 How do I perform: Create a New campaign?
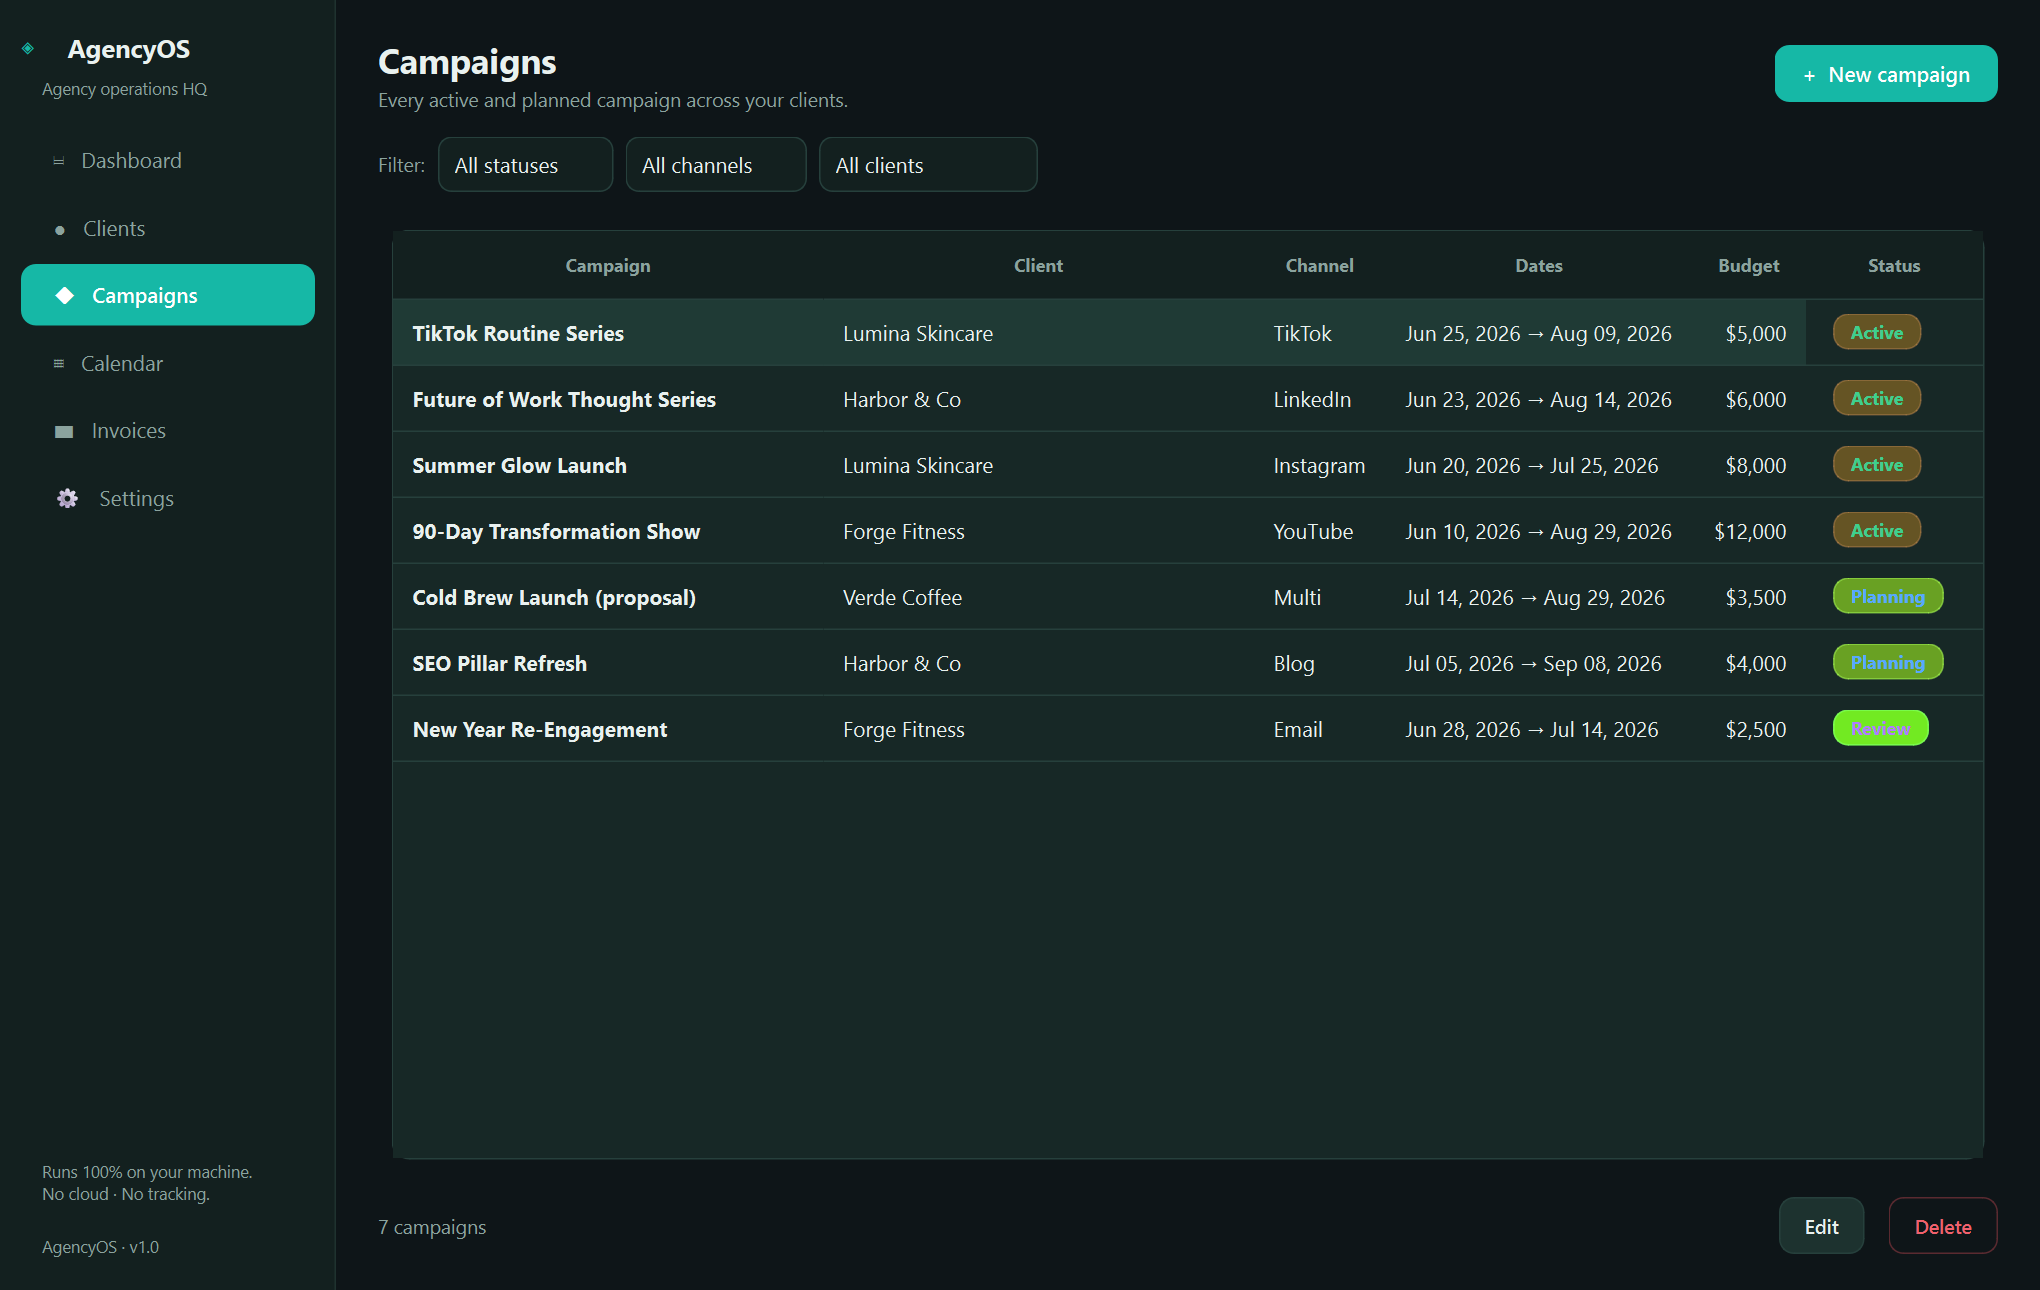pyautogui.click(x=1886, y=74)
